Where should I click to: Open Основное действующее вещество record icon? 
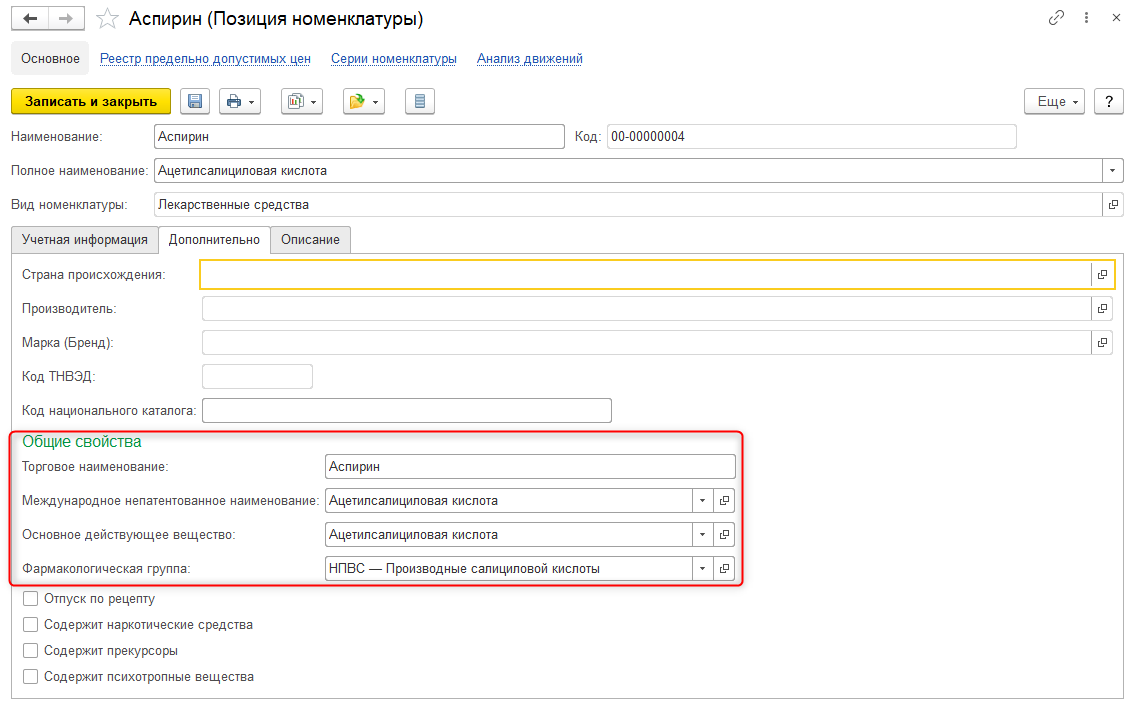[724, 535]
